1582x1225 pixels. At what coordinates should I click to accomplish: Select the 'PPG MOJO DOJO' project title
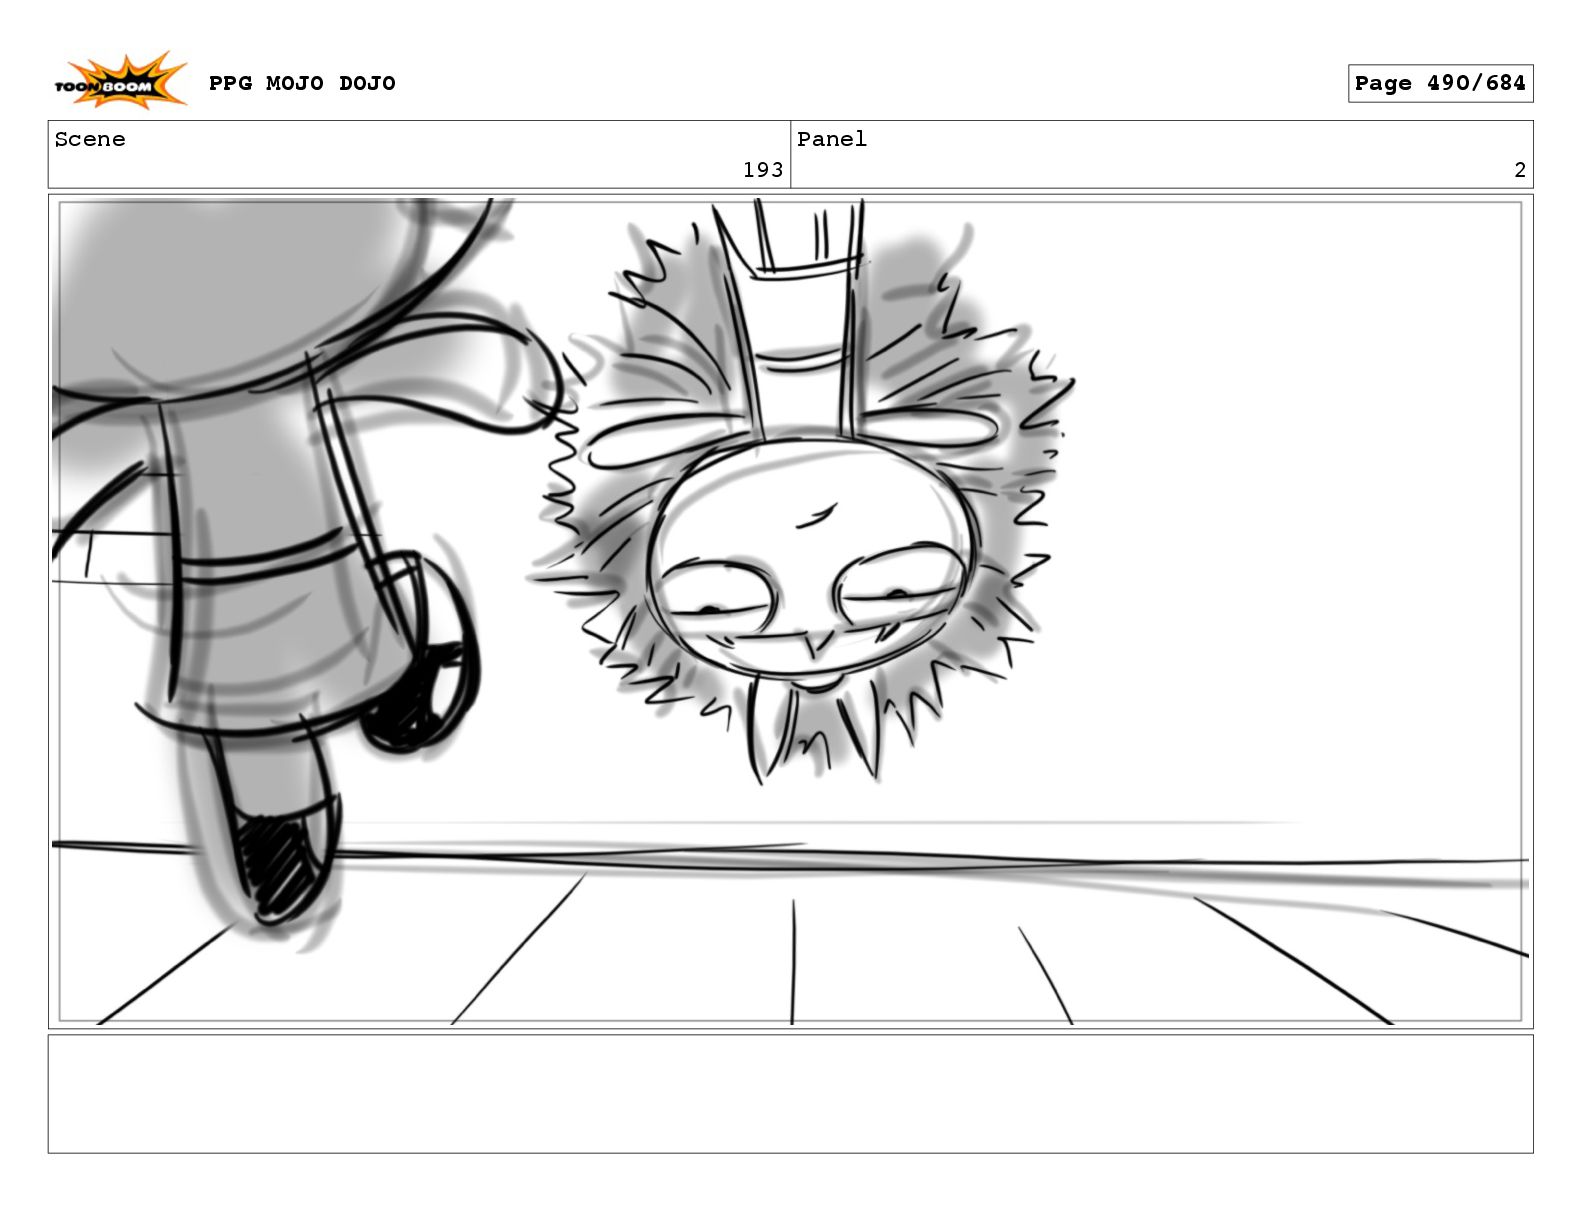[302, 83]
